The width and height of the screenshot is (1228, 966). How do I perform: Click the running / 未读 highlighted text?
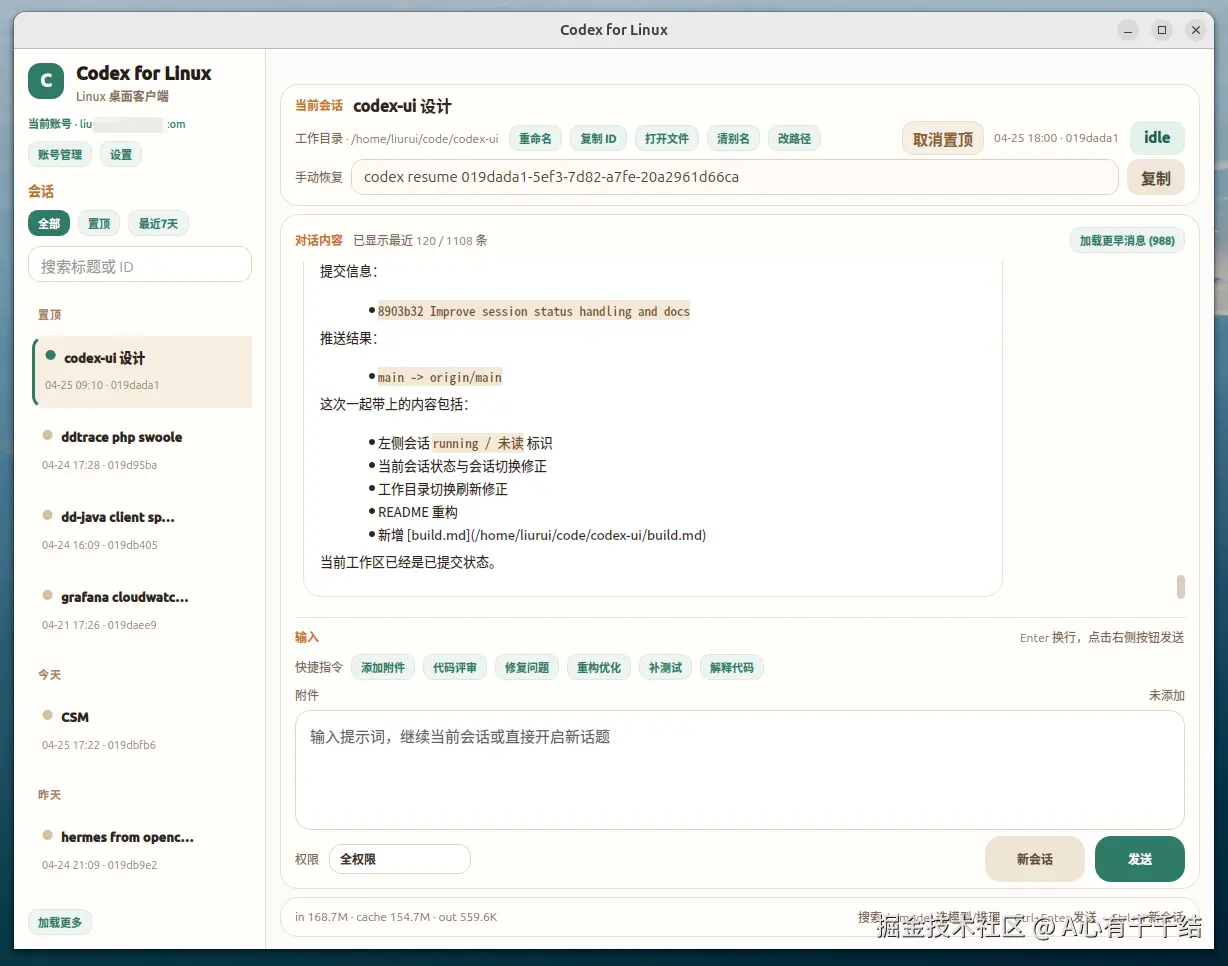pyautogui.click(x=478, y=443)
